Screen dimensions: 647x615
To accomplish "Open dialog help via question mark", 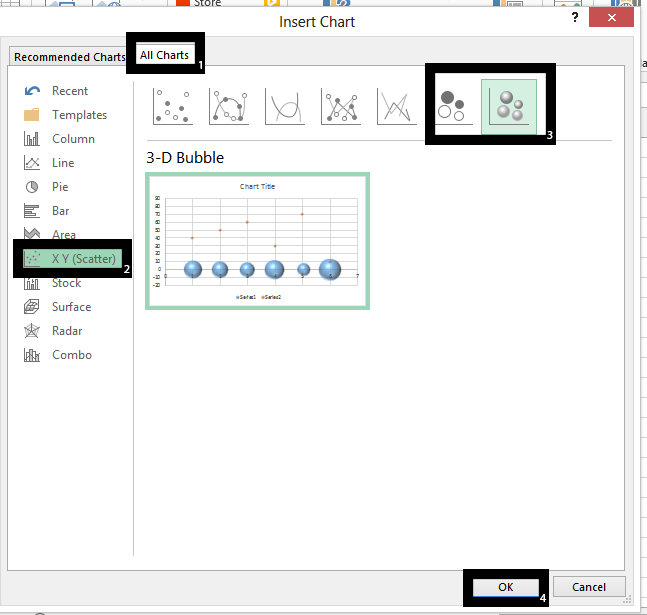I will coord(575,17).
